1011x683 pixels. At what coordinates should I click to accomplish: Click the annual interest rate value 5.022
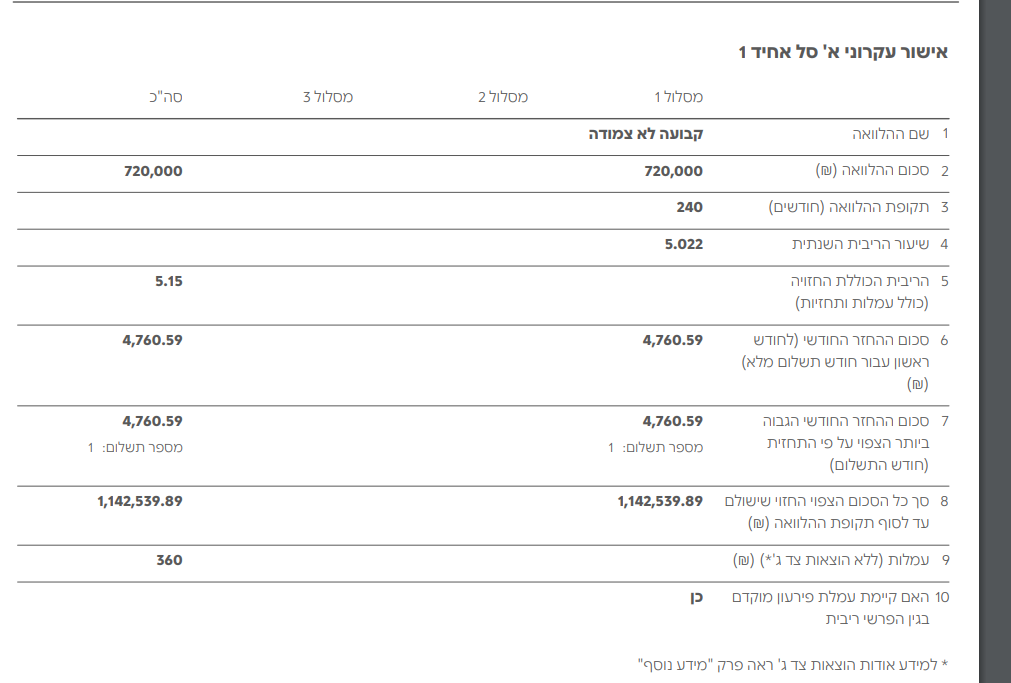(x=684, y=243)
